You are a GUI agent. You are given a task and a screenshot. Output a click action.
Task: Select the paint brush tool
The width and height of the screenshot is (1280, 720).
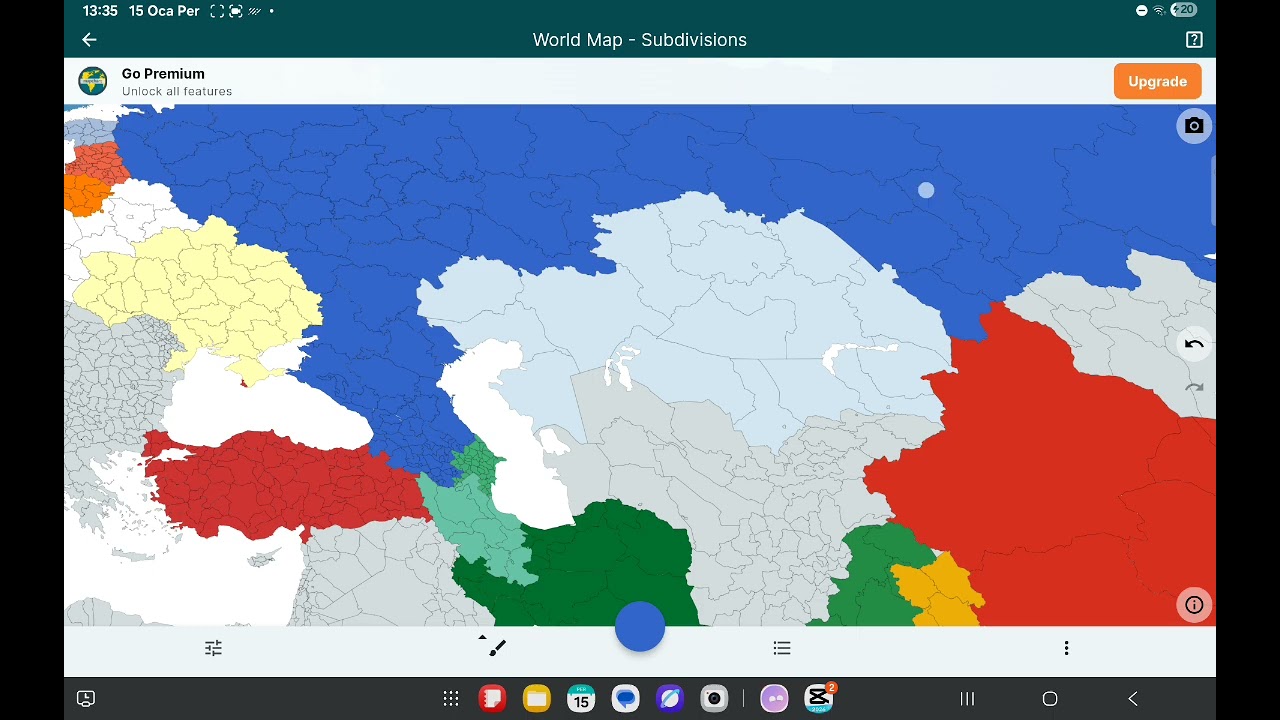click(495, 647)
